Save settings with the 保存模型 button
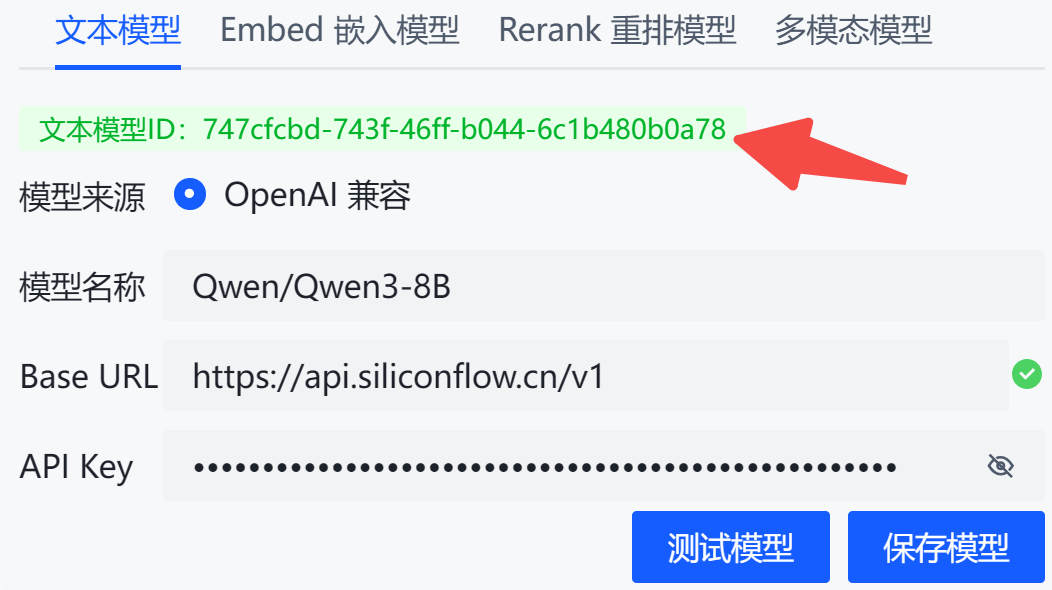The height and width of the screenshot is (590, 1052). click(946, 547)
